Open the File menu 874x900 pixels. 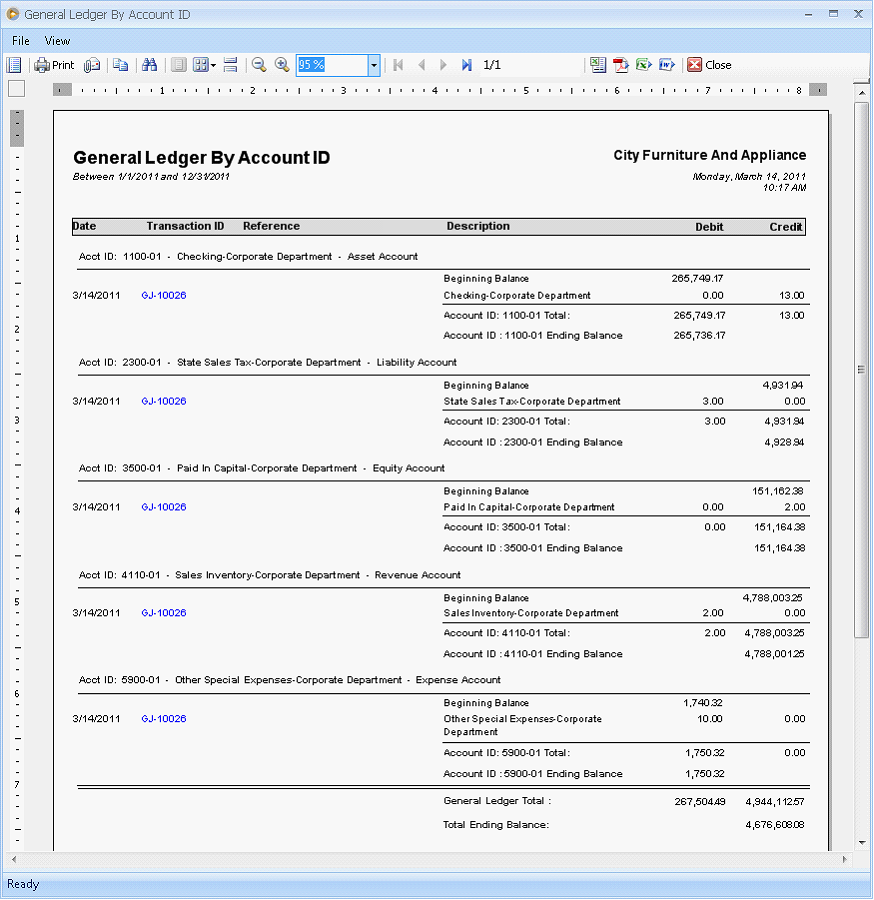click(18, 41)
